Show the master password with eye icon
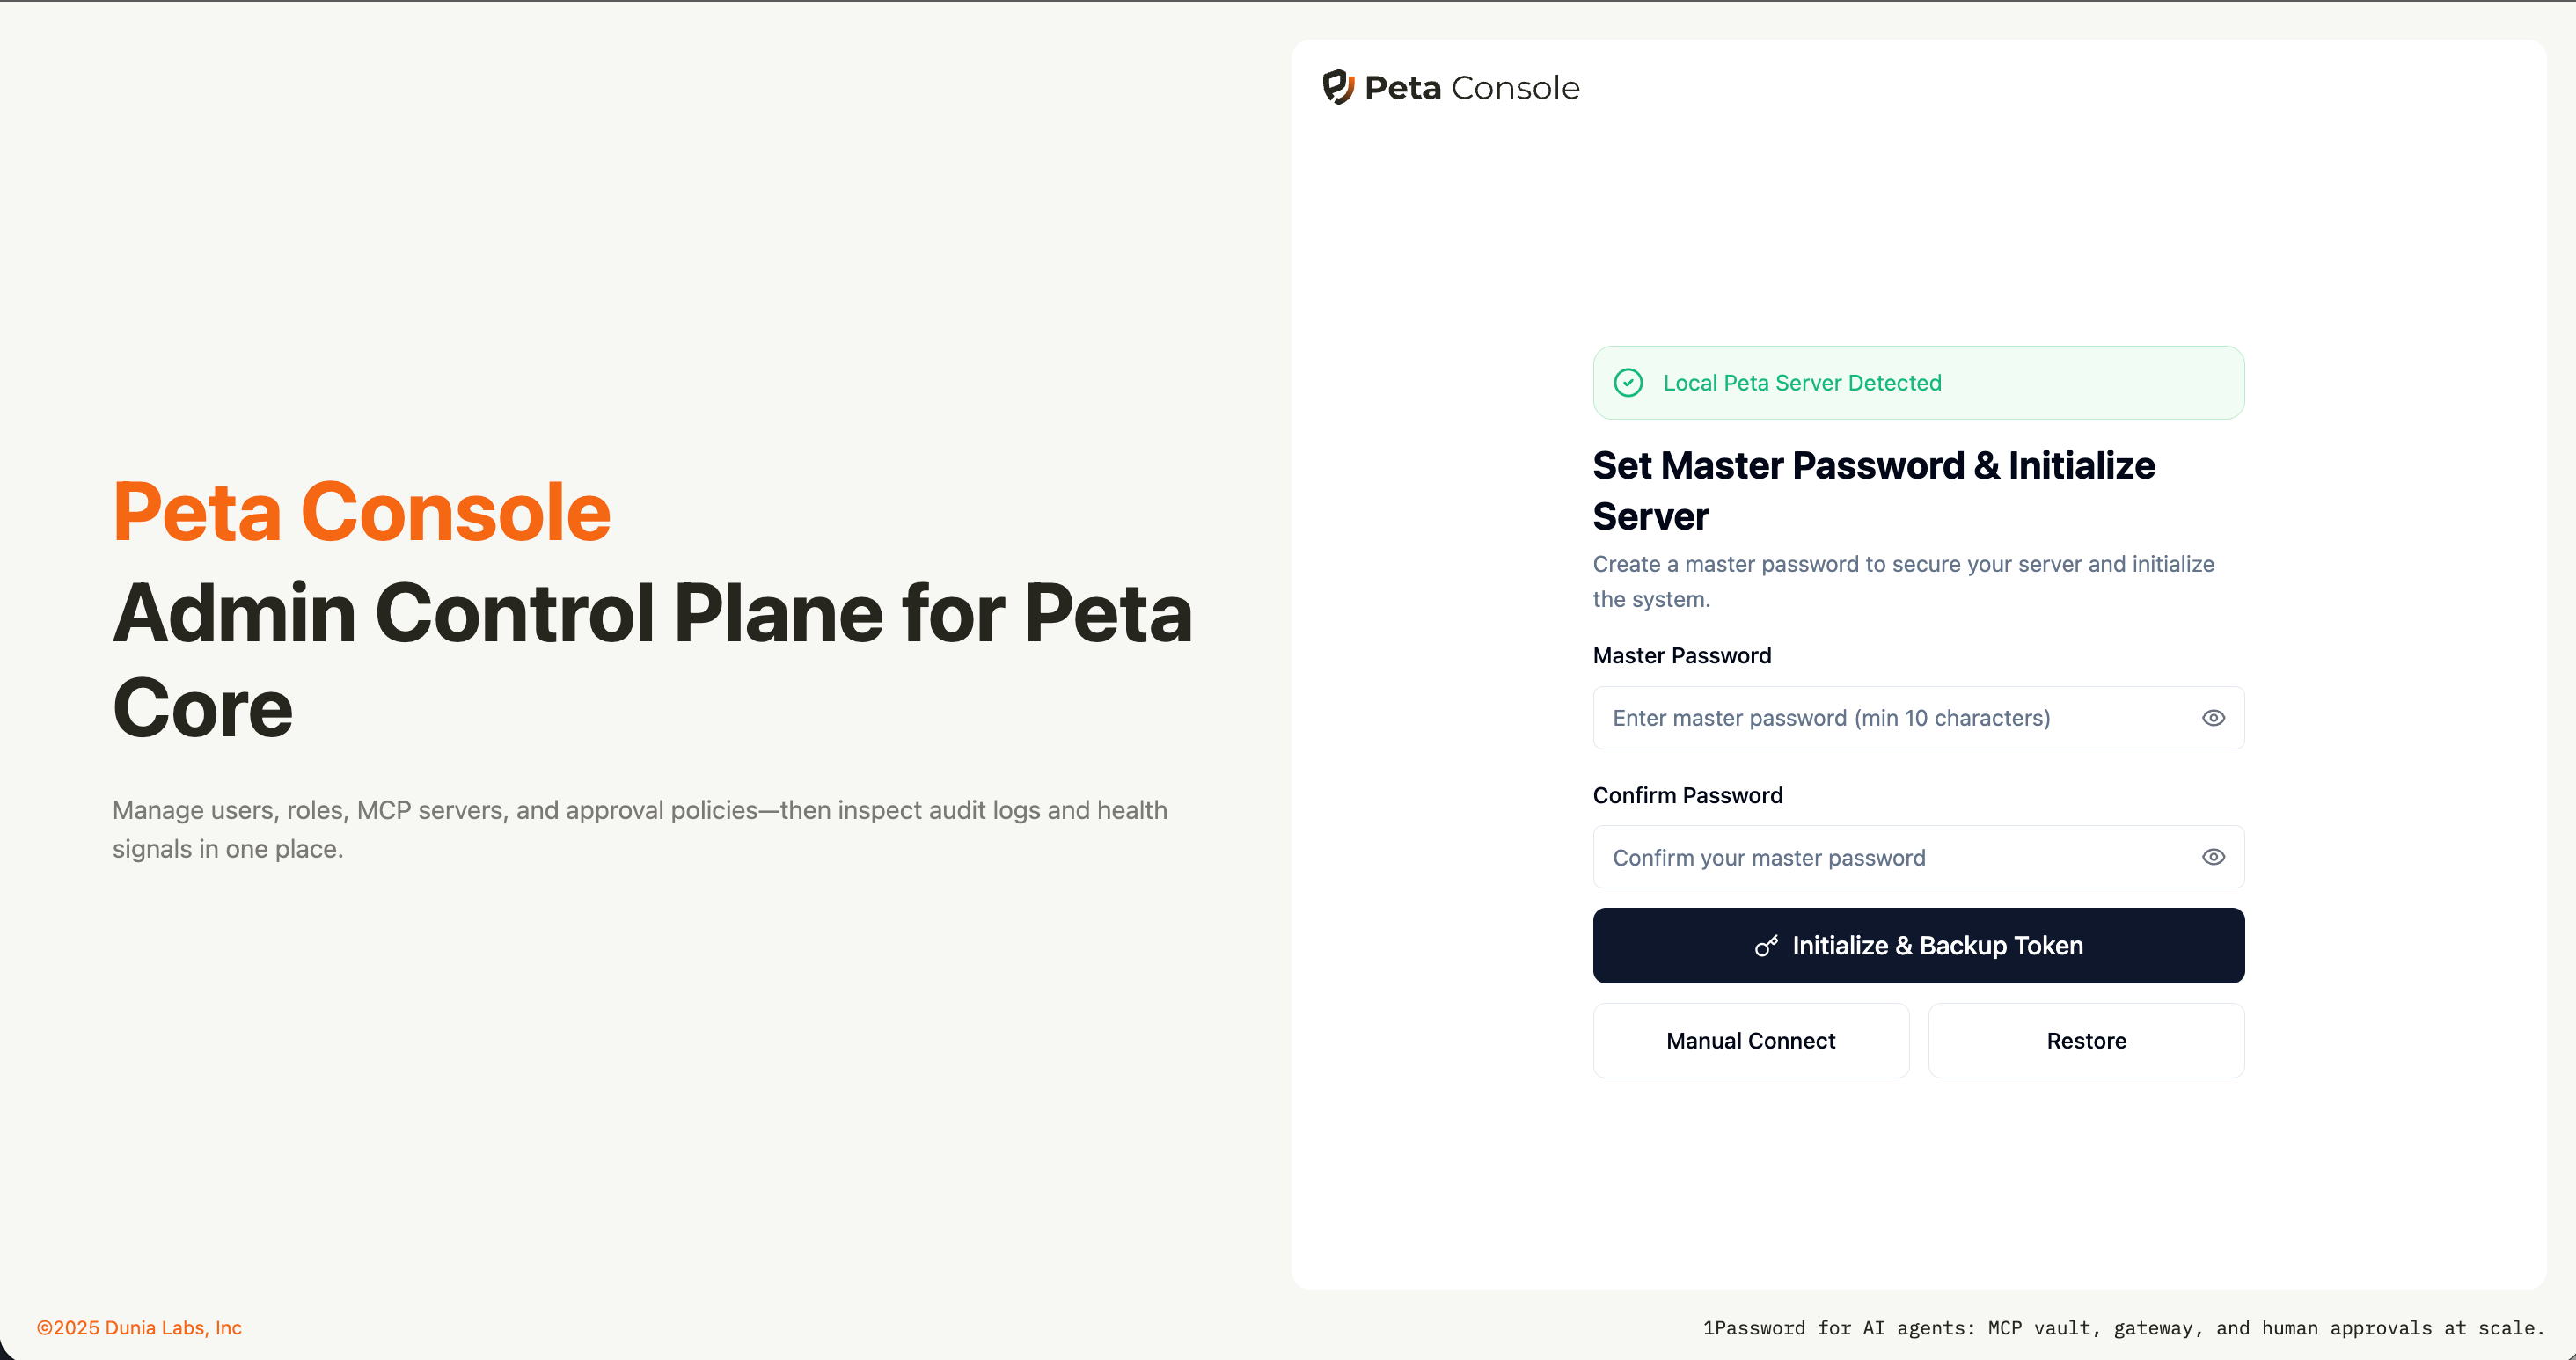 [x=2213, y=718]
